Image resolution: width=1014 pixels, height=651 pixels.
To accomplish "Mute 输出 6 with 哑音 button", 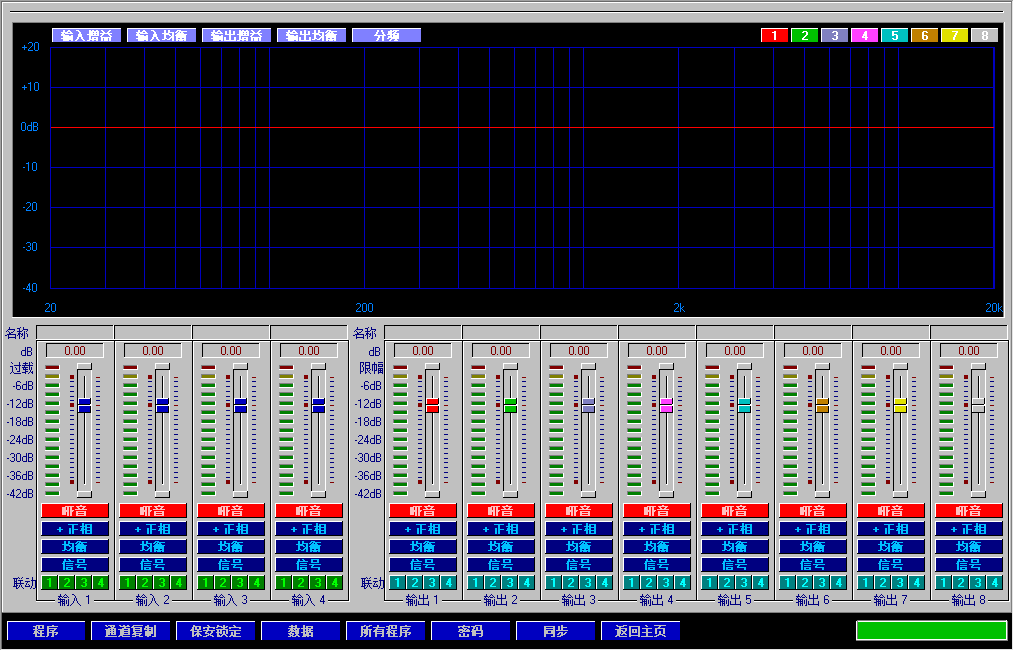I will (813, 511).
